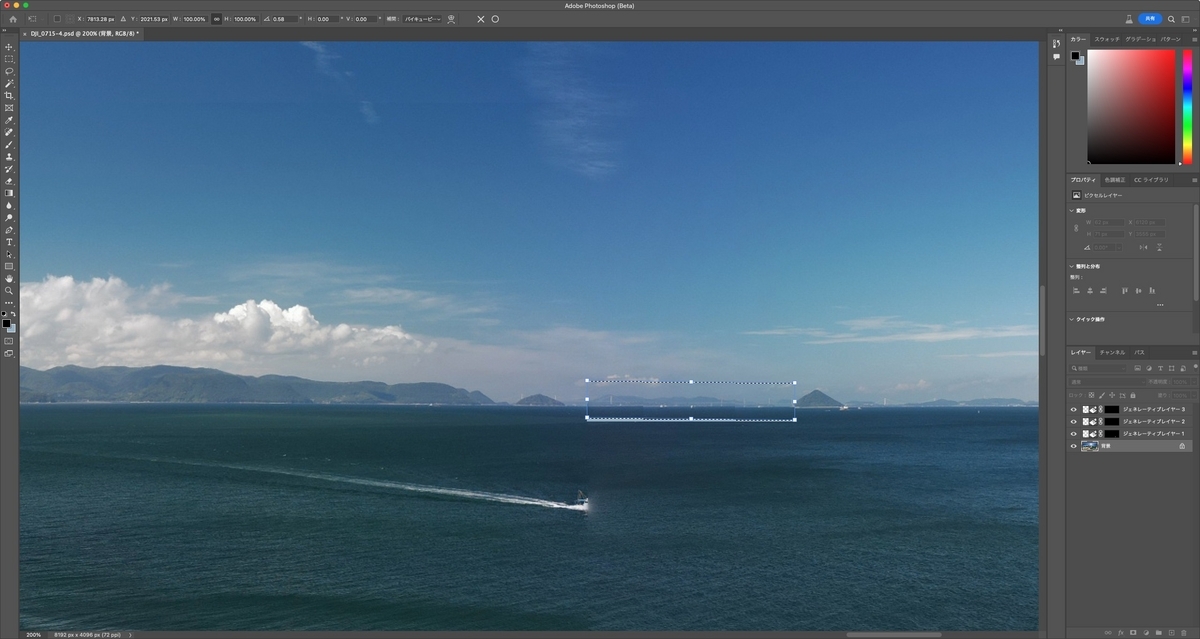Open the layer filter kind dropdown
Screen dimensions: 1200x639
pyautogui.click(x=1098, y=369)
